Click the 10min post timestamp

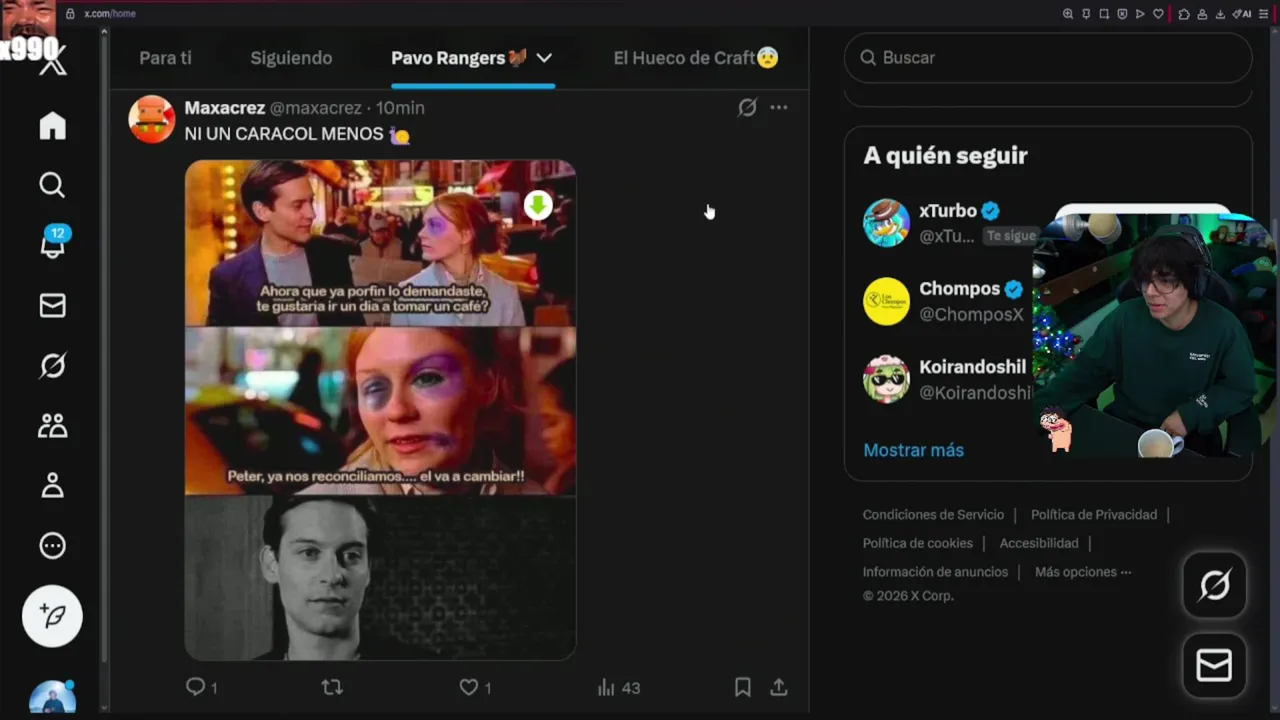coord(400,108)
